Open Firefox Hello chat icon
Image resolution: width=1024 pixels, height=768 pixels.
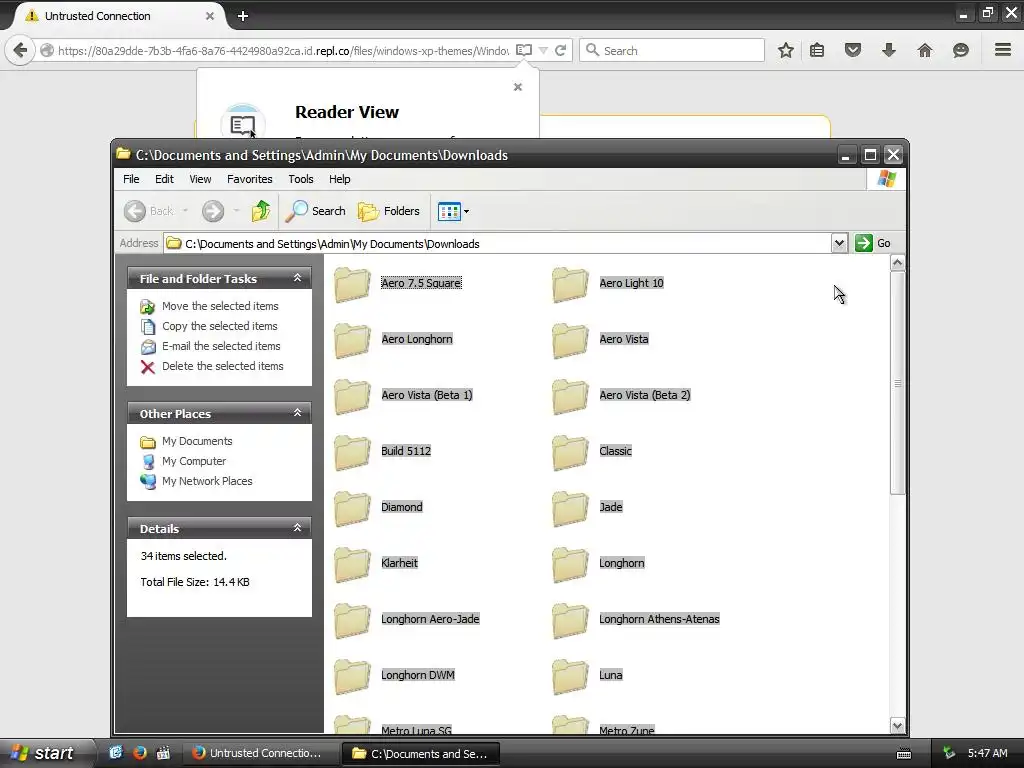pyautogui.click(x=961, y=50)
